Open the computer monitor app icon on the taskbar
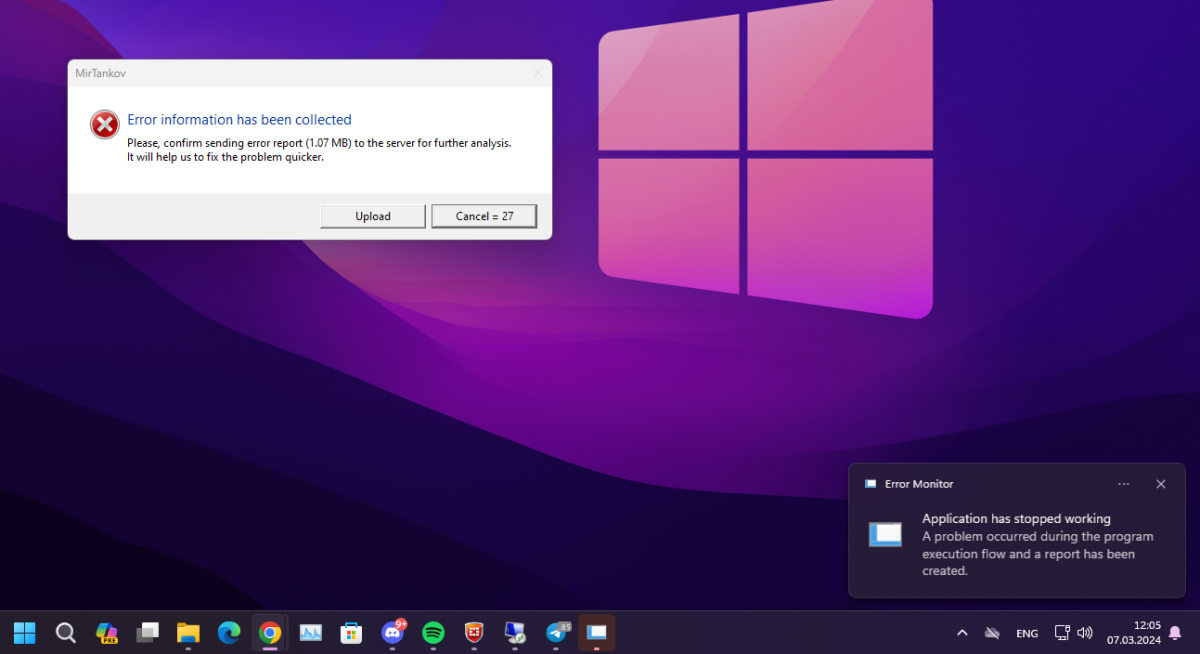 point(515,632)
